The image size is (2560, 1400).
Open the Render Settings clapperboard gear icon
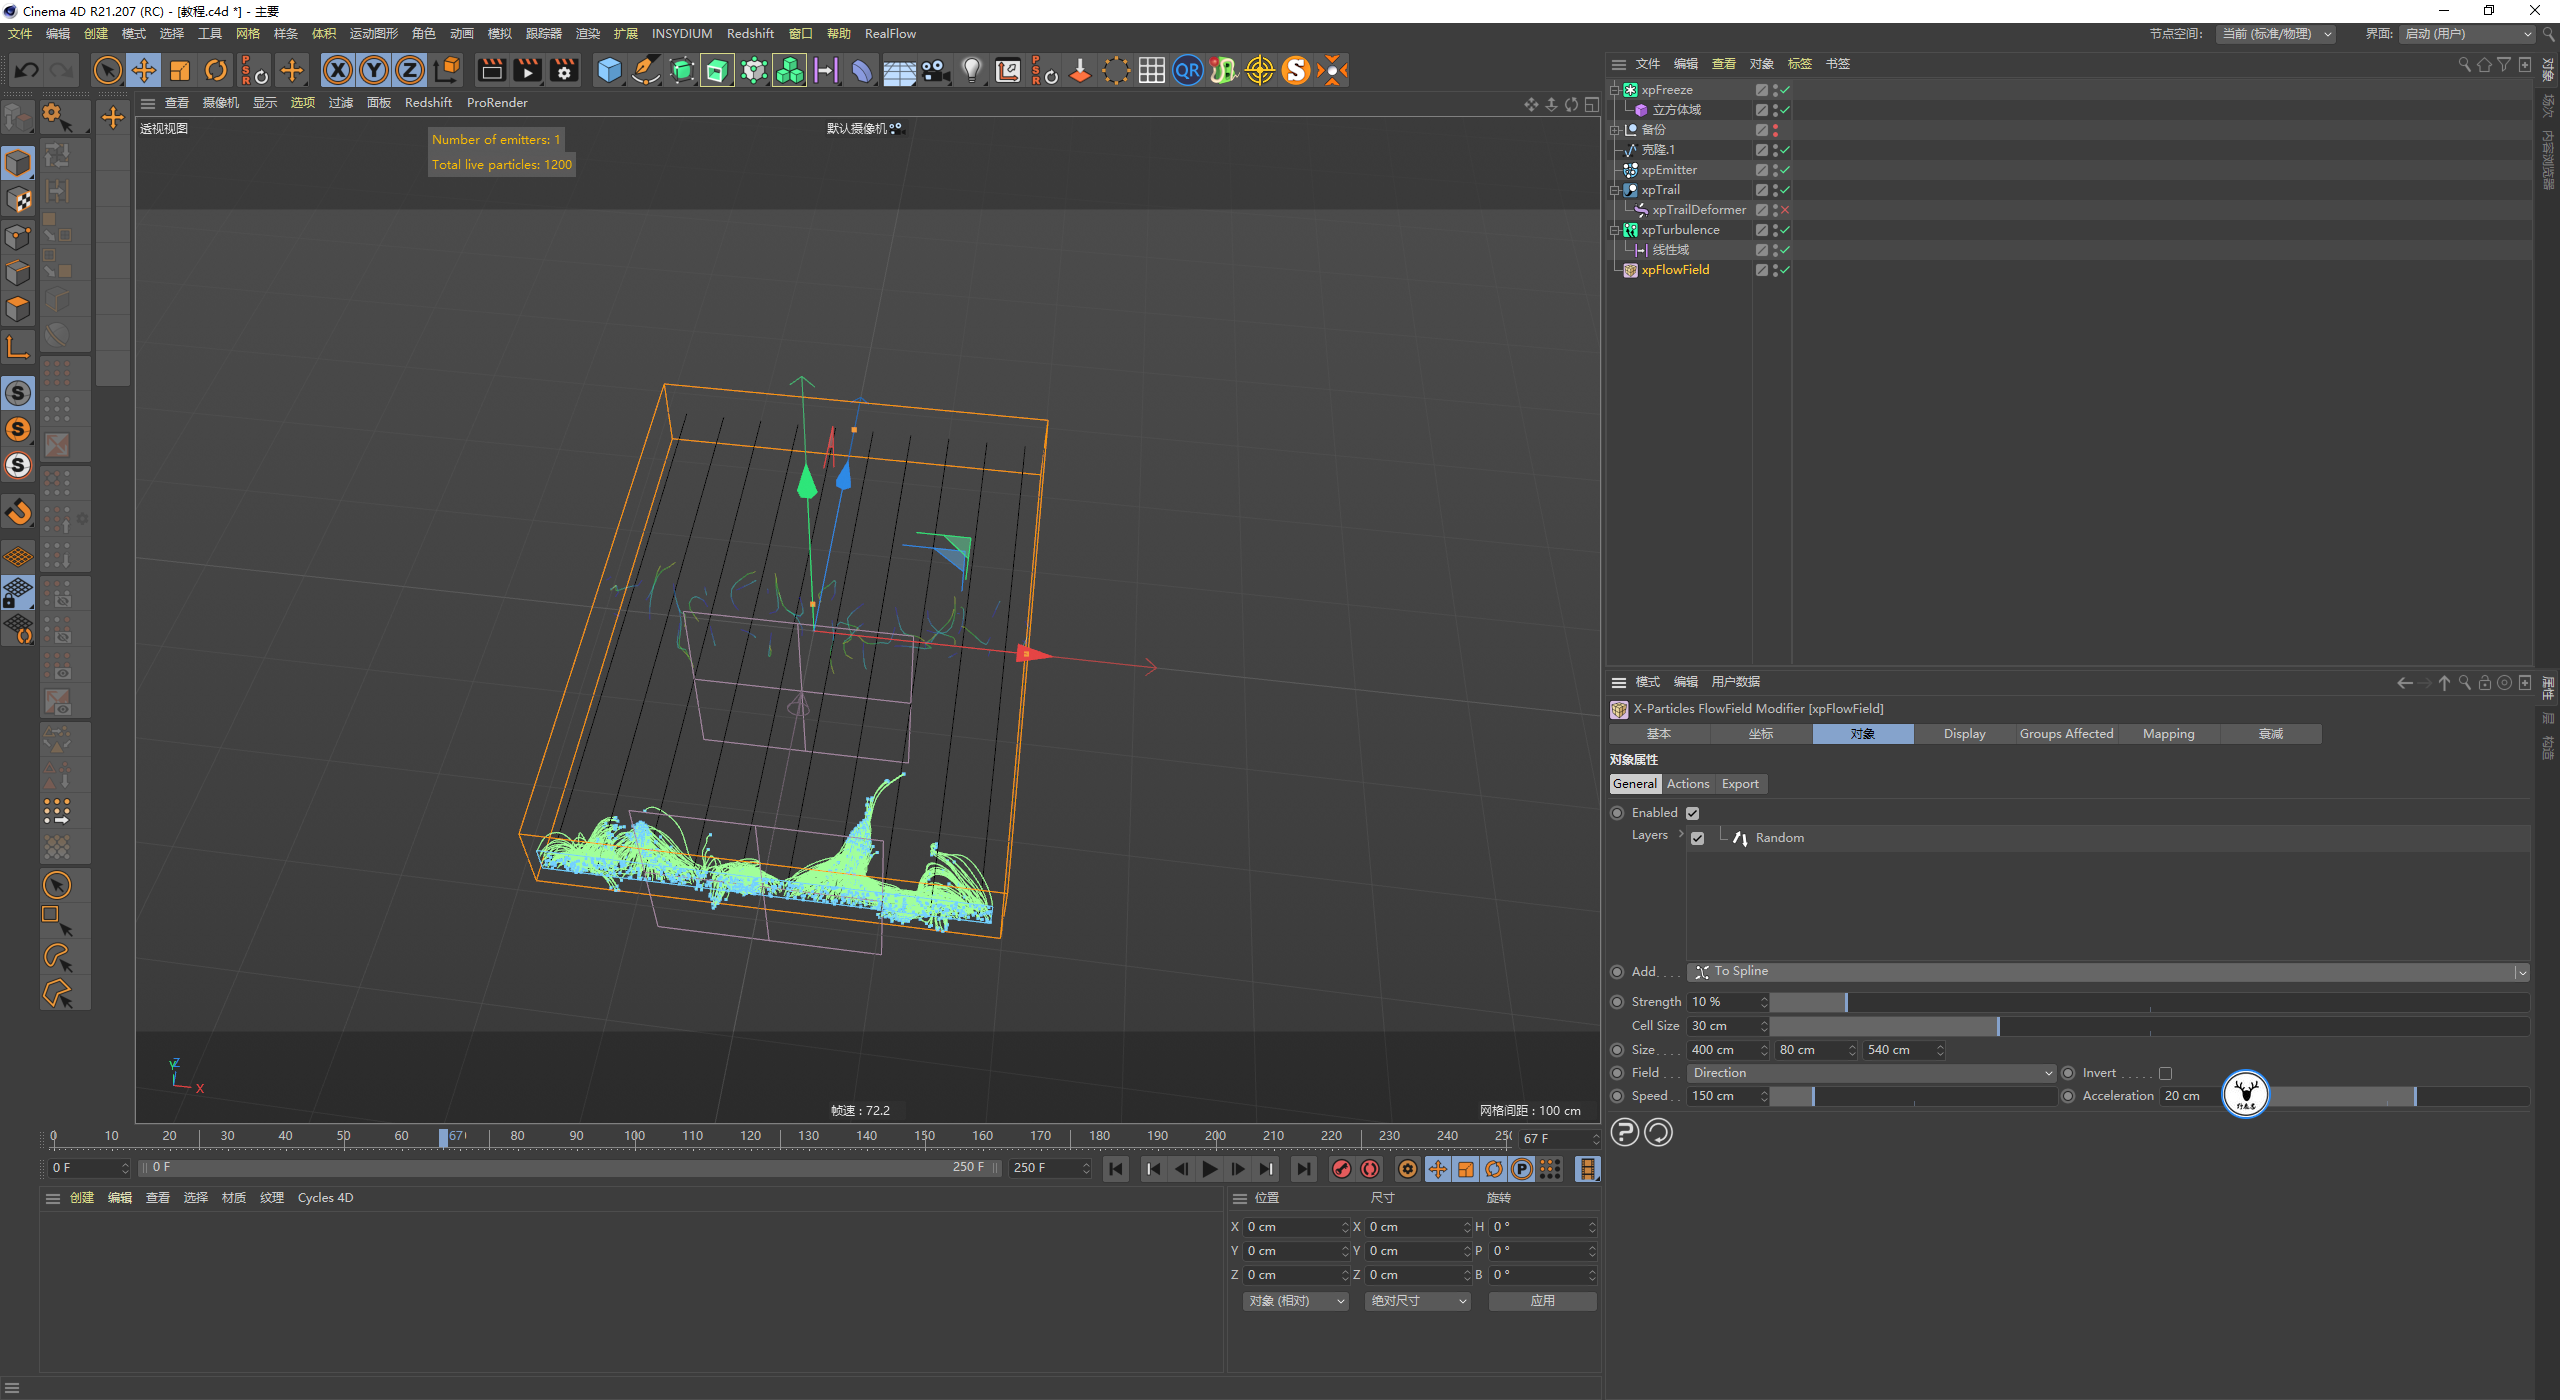[564, 70]
